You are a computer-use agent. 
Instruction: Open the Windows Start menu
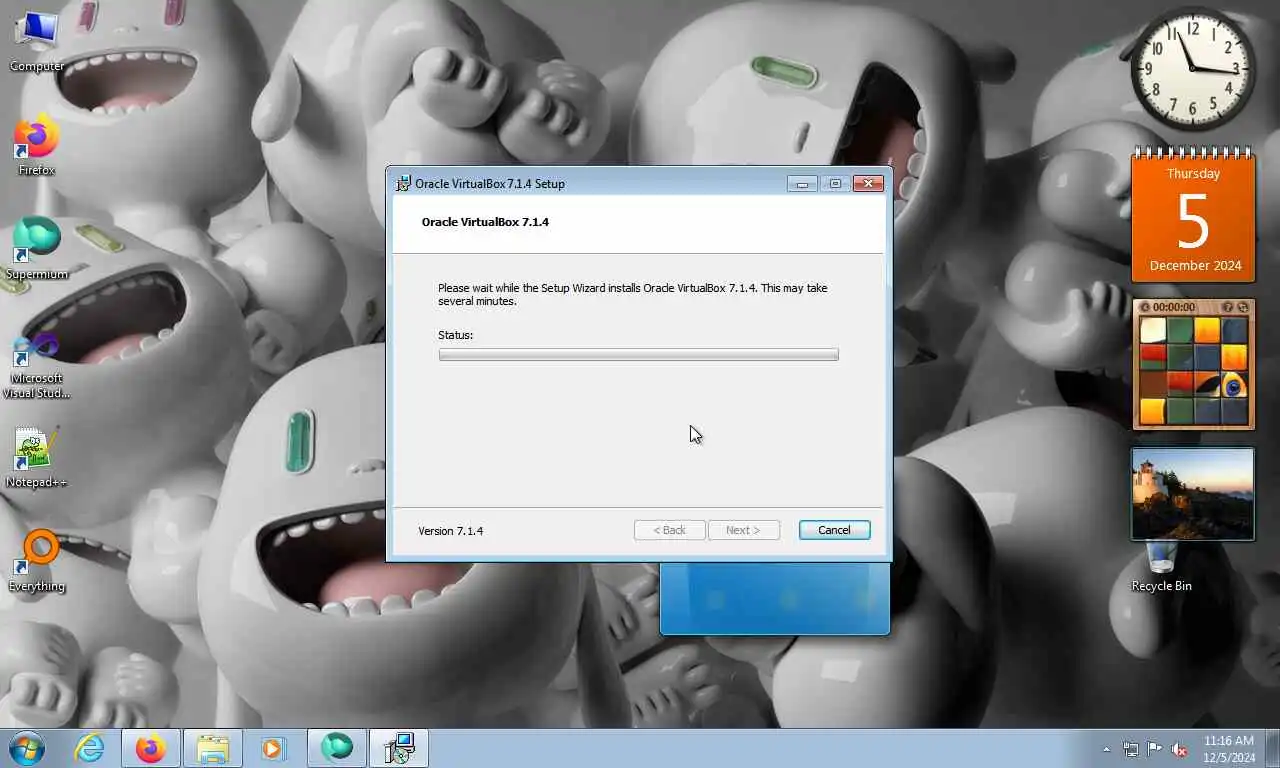pyautogui.click(x=27, y=748)
